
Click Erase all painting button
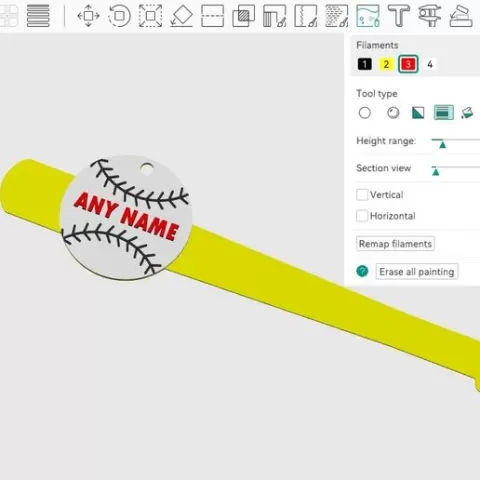[417, 272]
